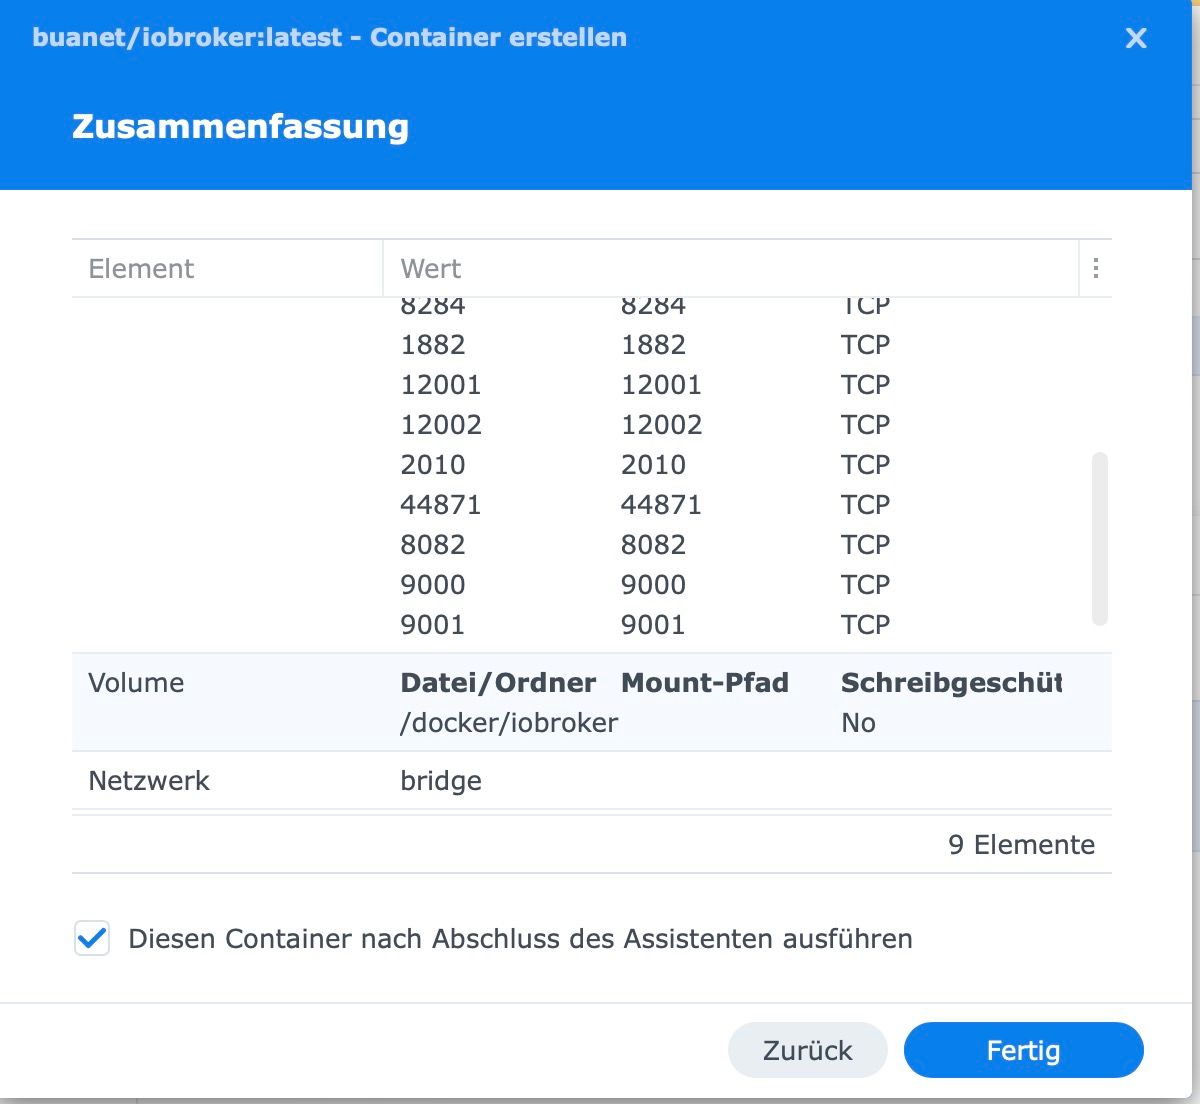Open the column options three-dot menu
The image size is (1200, 1104).
[x=1096, y=268]
